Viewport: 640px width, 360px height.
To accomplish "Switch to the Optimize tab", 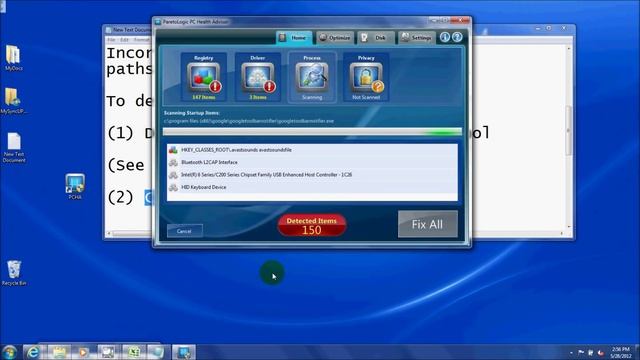I will [335, 38].
